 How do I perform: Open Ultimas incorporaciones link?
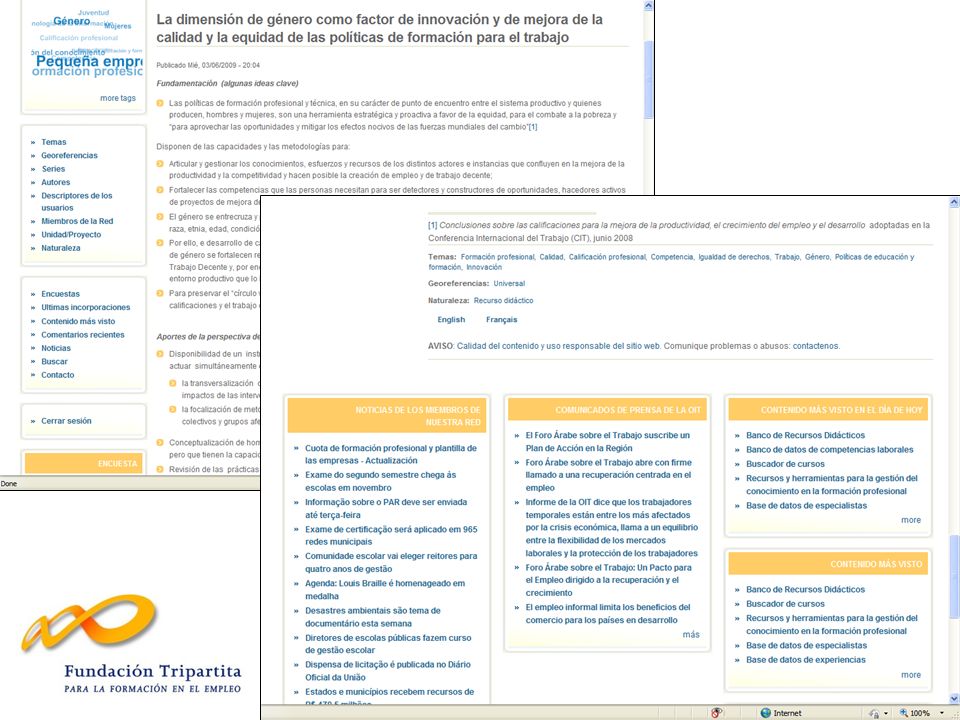[x=86, y=307]
